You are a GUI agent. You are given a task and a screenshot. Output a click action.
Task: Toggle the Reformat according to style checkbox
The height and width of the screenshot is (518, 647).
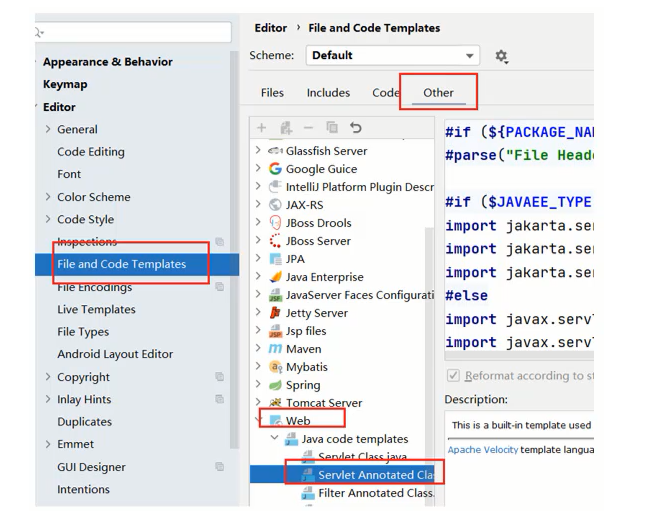pyautogui.click(x=453, y=376)
